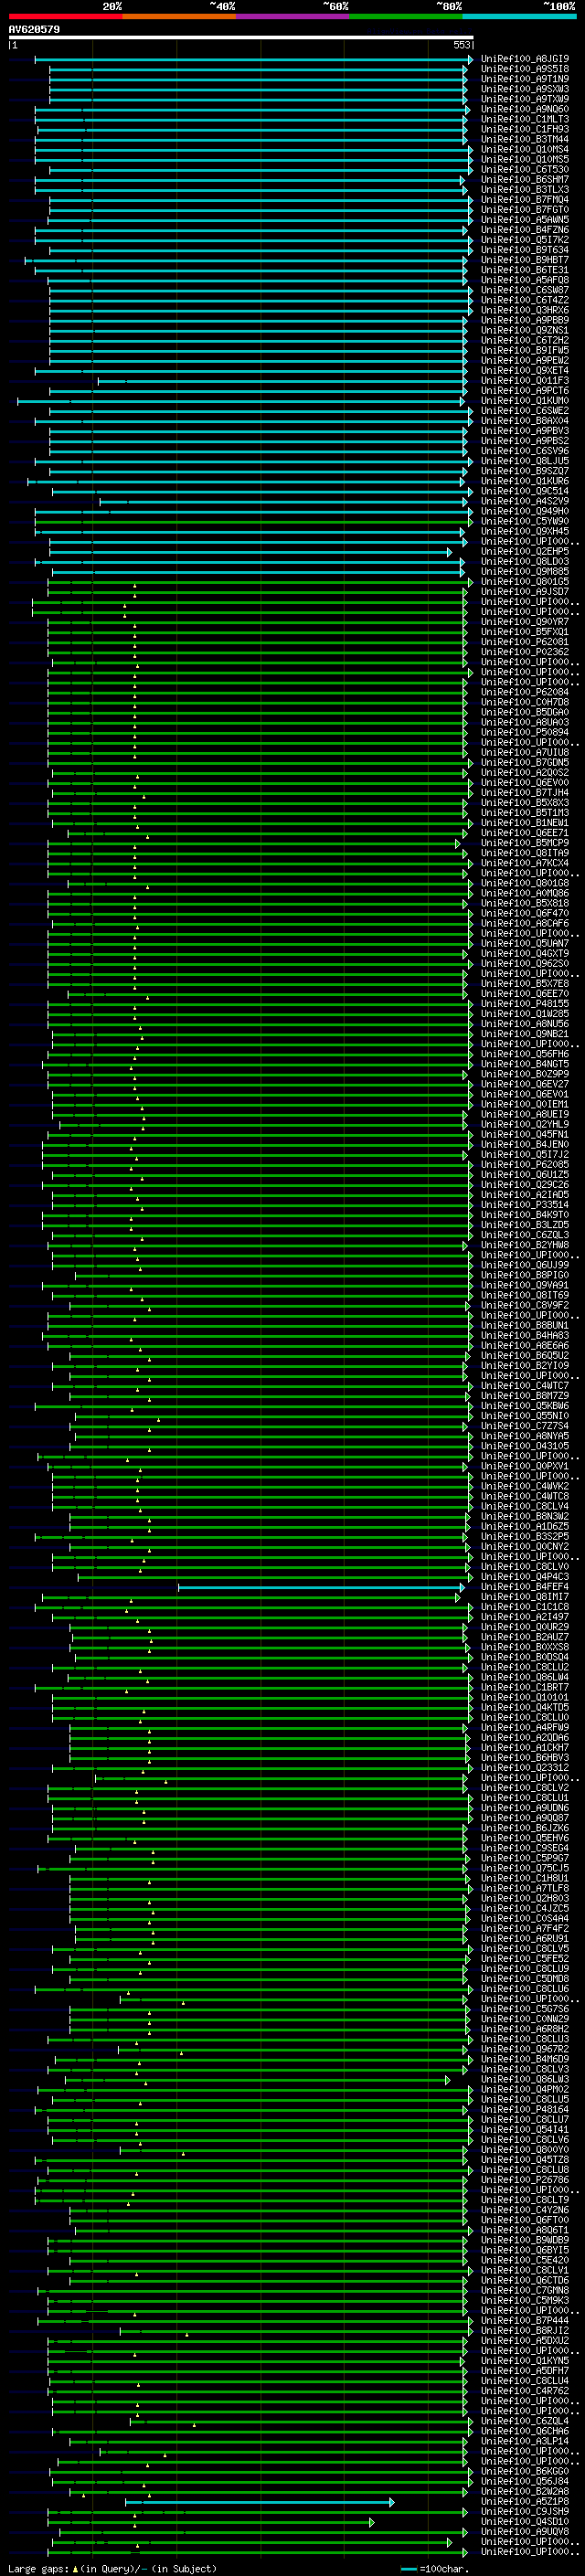Select the UniRef100_P48164 label
585x2576 pixels.
525,2109
